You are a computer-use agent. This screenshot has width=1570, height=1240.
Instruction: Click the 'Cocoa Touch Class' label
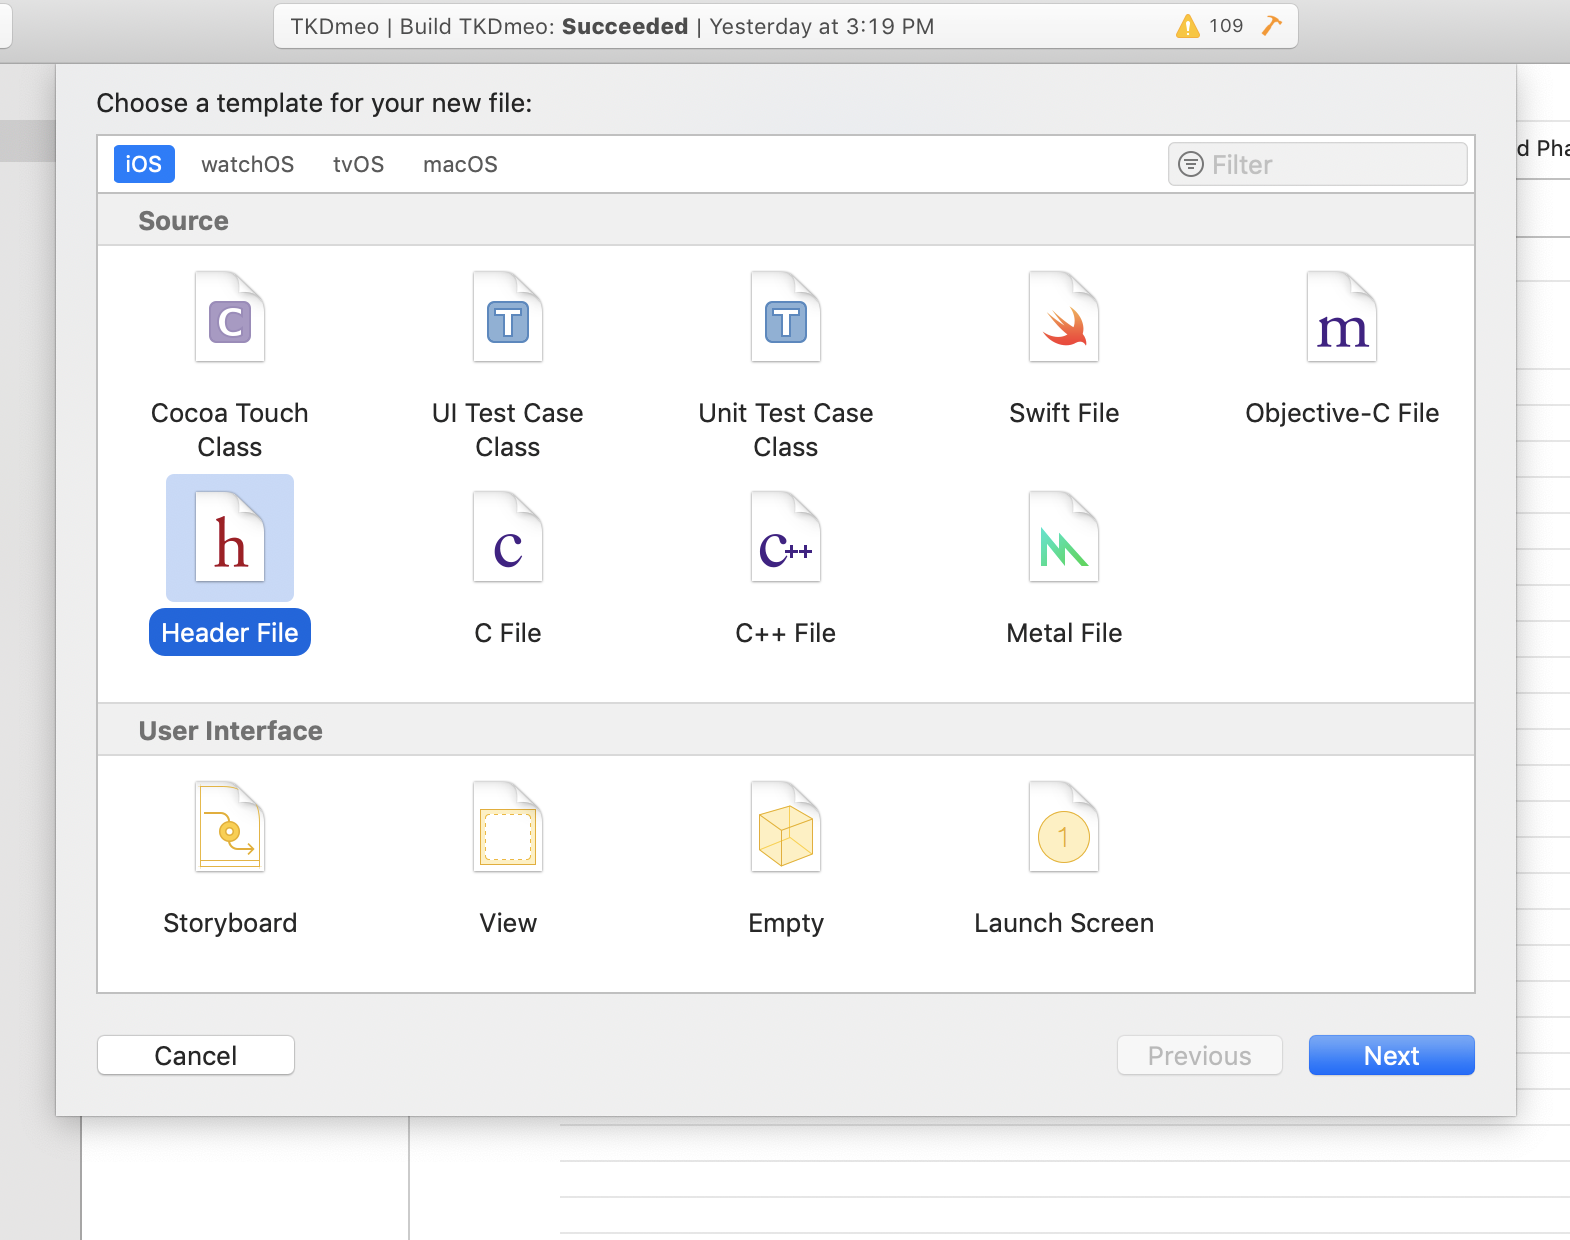[x=230, y=430]
